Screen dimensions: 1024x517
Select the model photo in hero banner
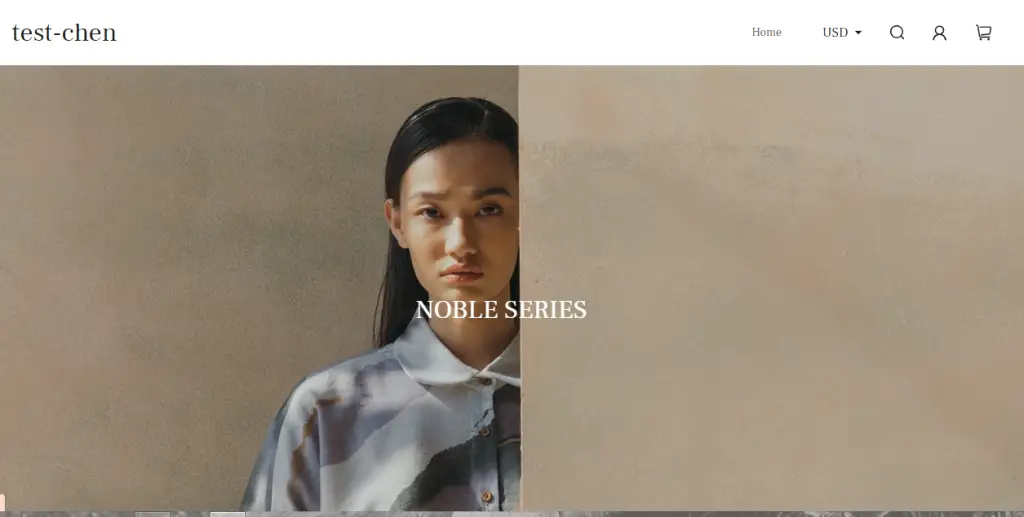[259, 288]
